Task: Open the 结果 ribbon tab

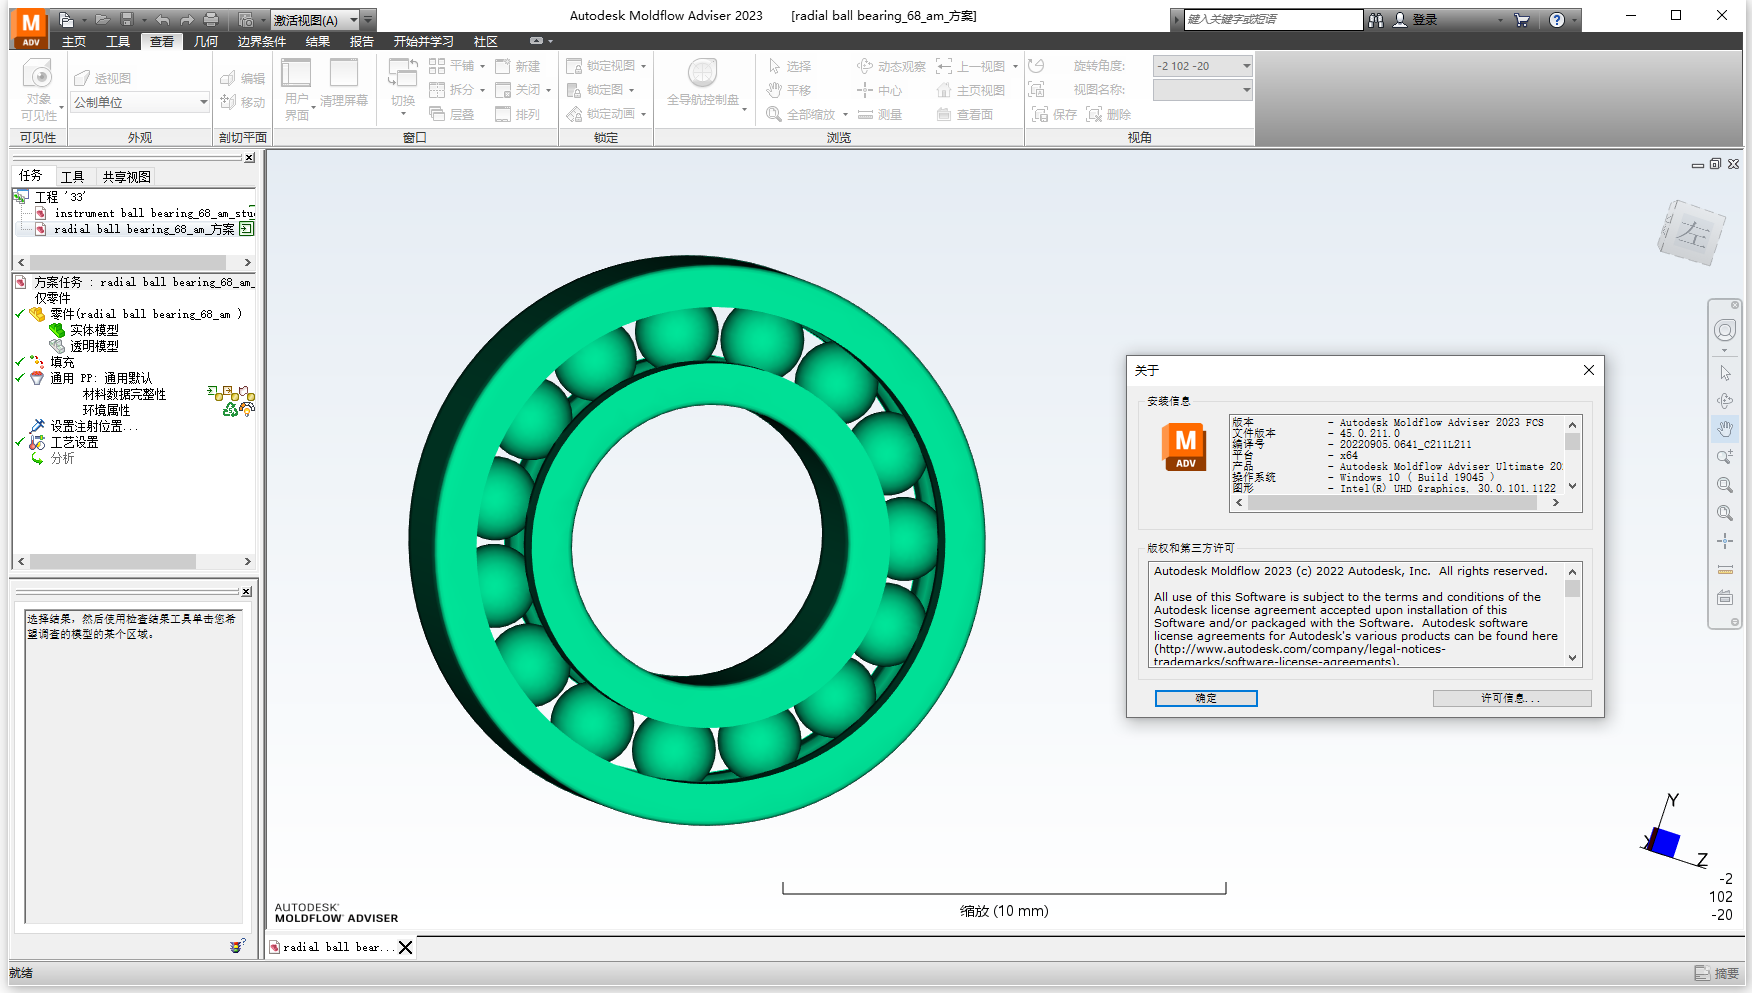Action: point(318,41)
